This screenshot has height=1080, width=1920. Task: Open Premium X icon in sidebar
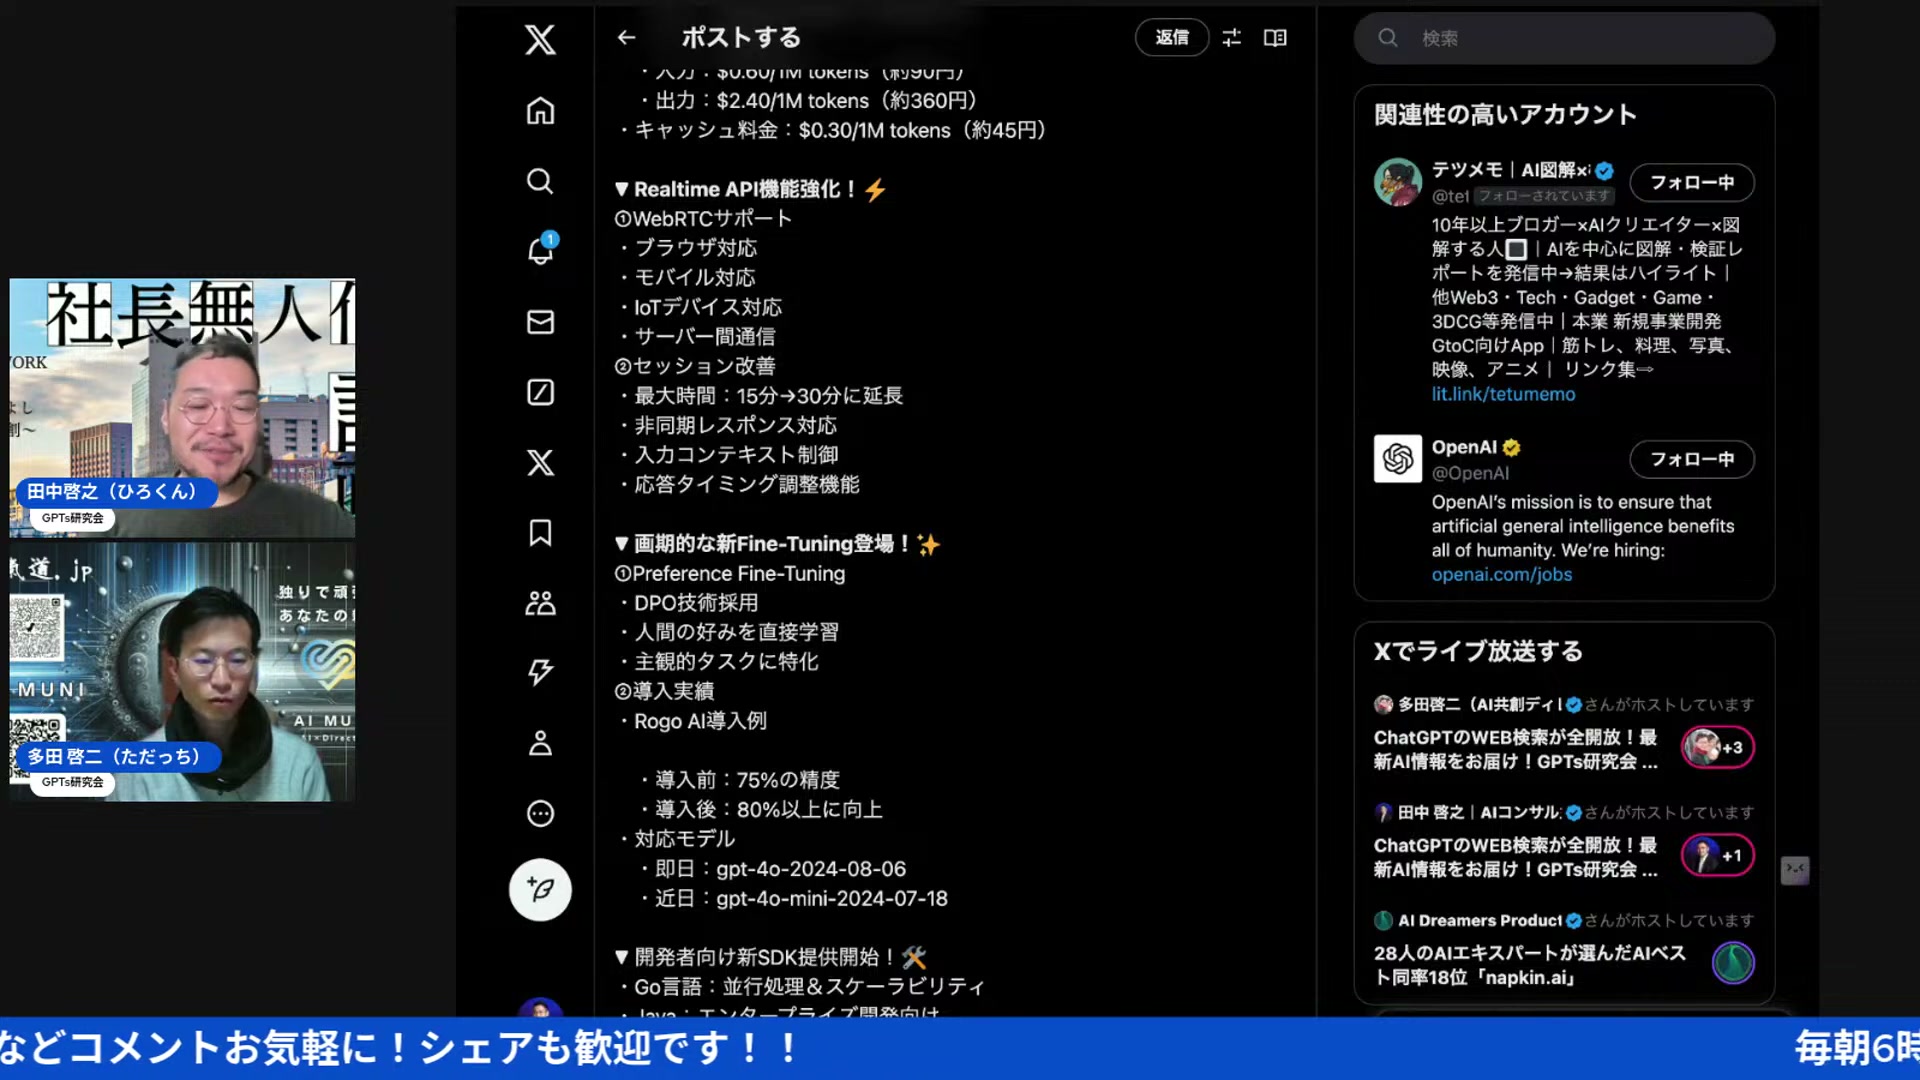click(540, 462)
